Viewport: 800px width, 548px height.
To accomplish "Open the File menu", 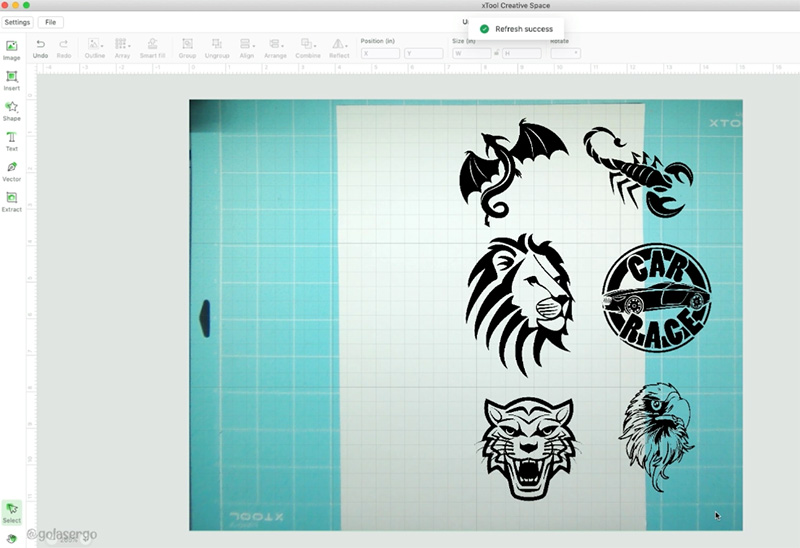I will [50, 22].
